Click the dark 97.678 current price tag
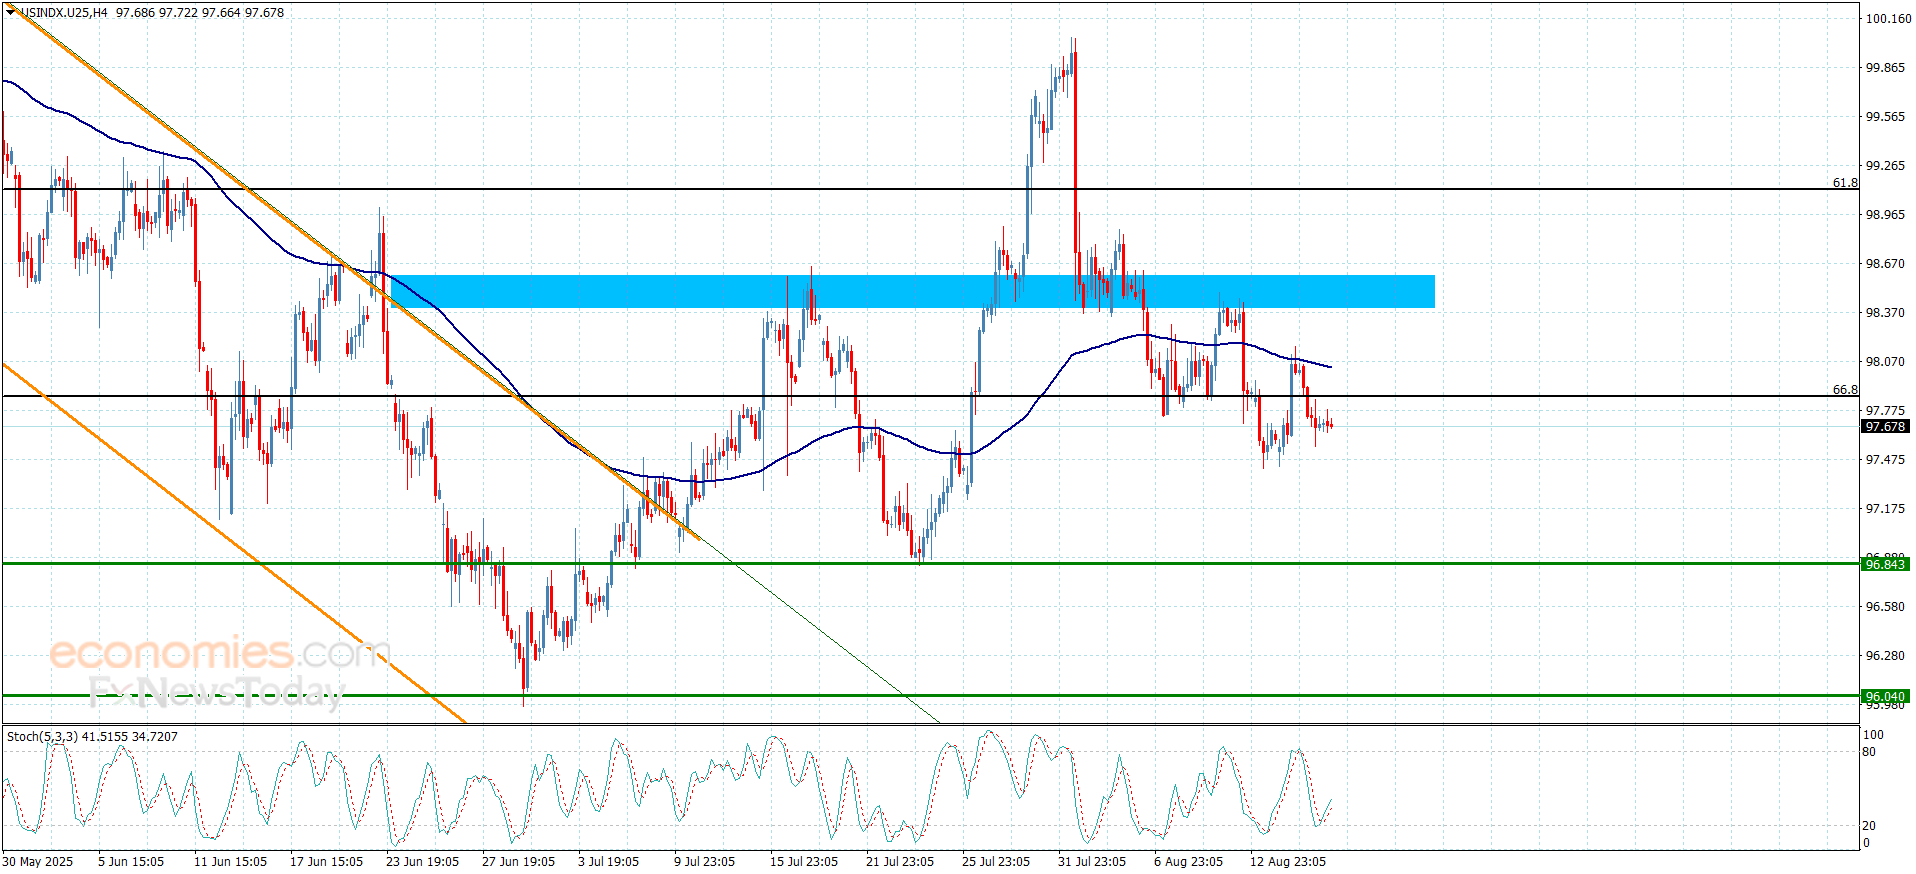The width and height of the screenshot is (1916, 874). coord(1885,427)
